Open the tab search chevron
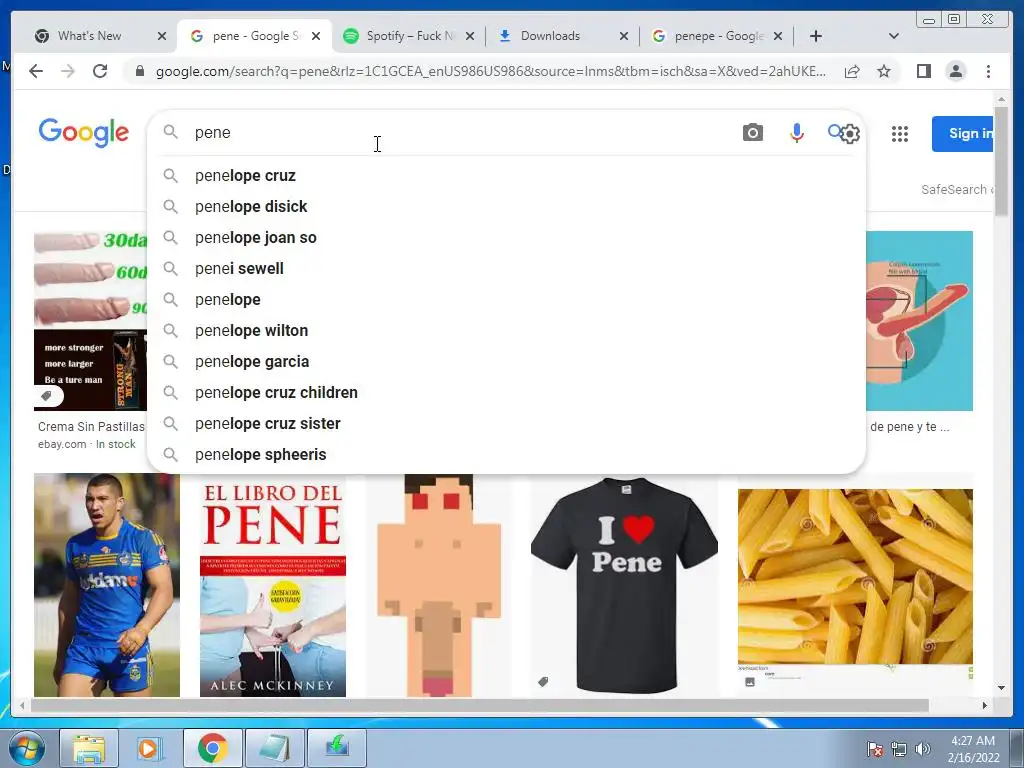The height and width of the screenshot is (768, 1024). [893, 36]
